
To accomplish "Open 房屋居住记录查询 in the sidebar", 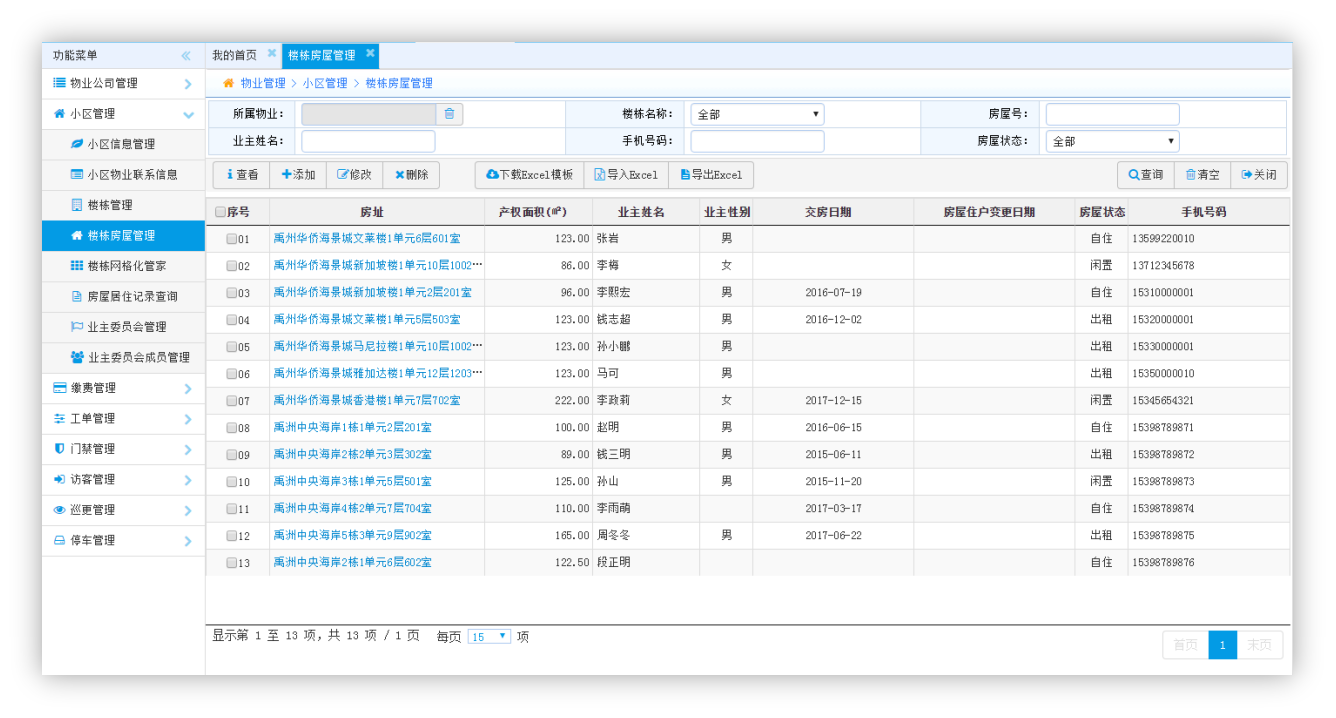I will [x=123, y=297].
